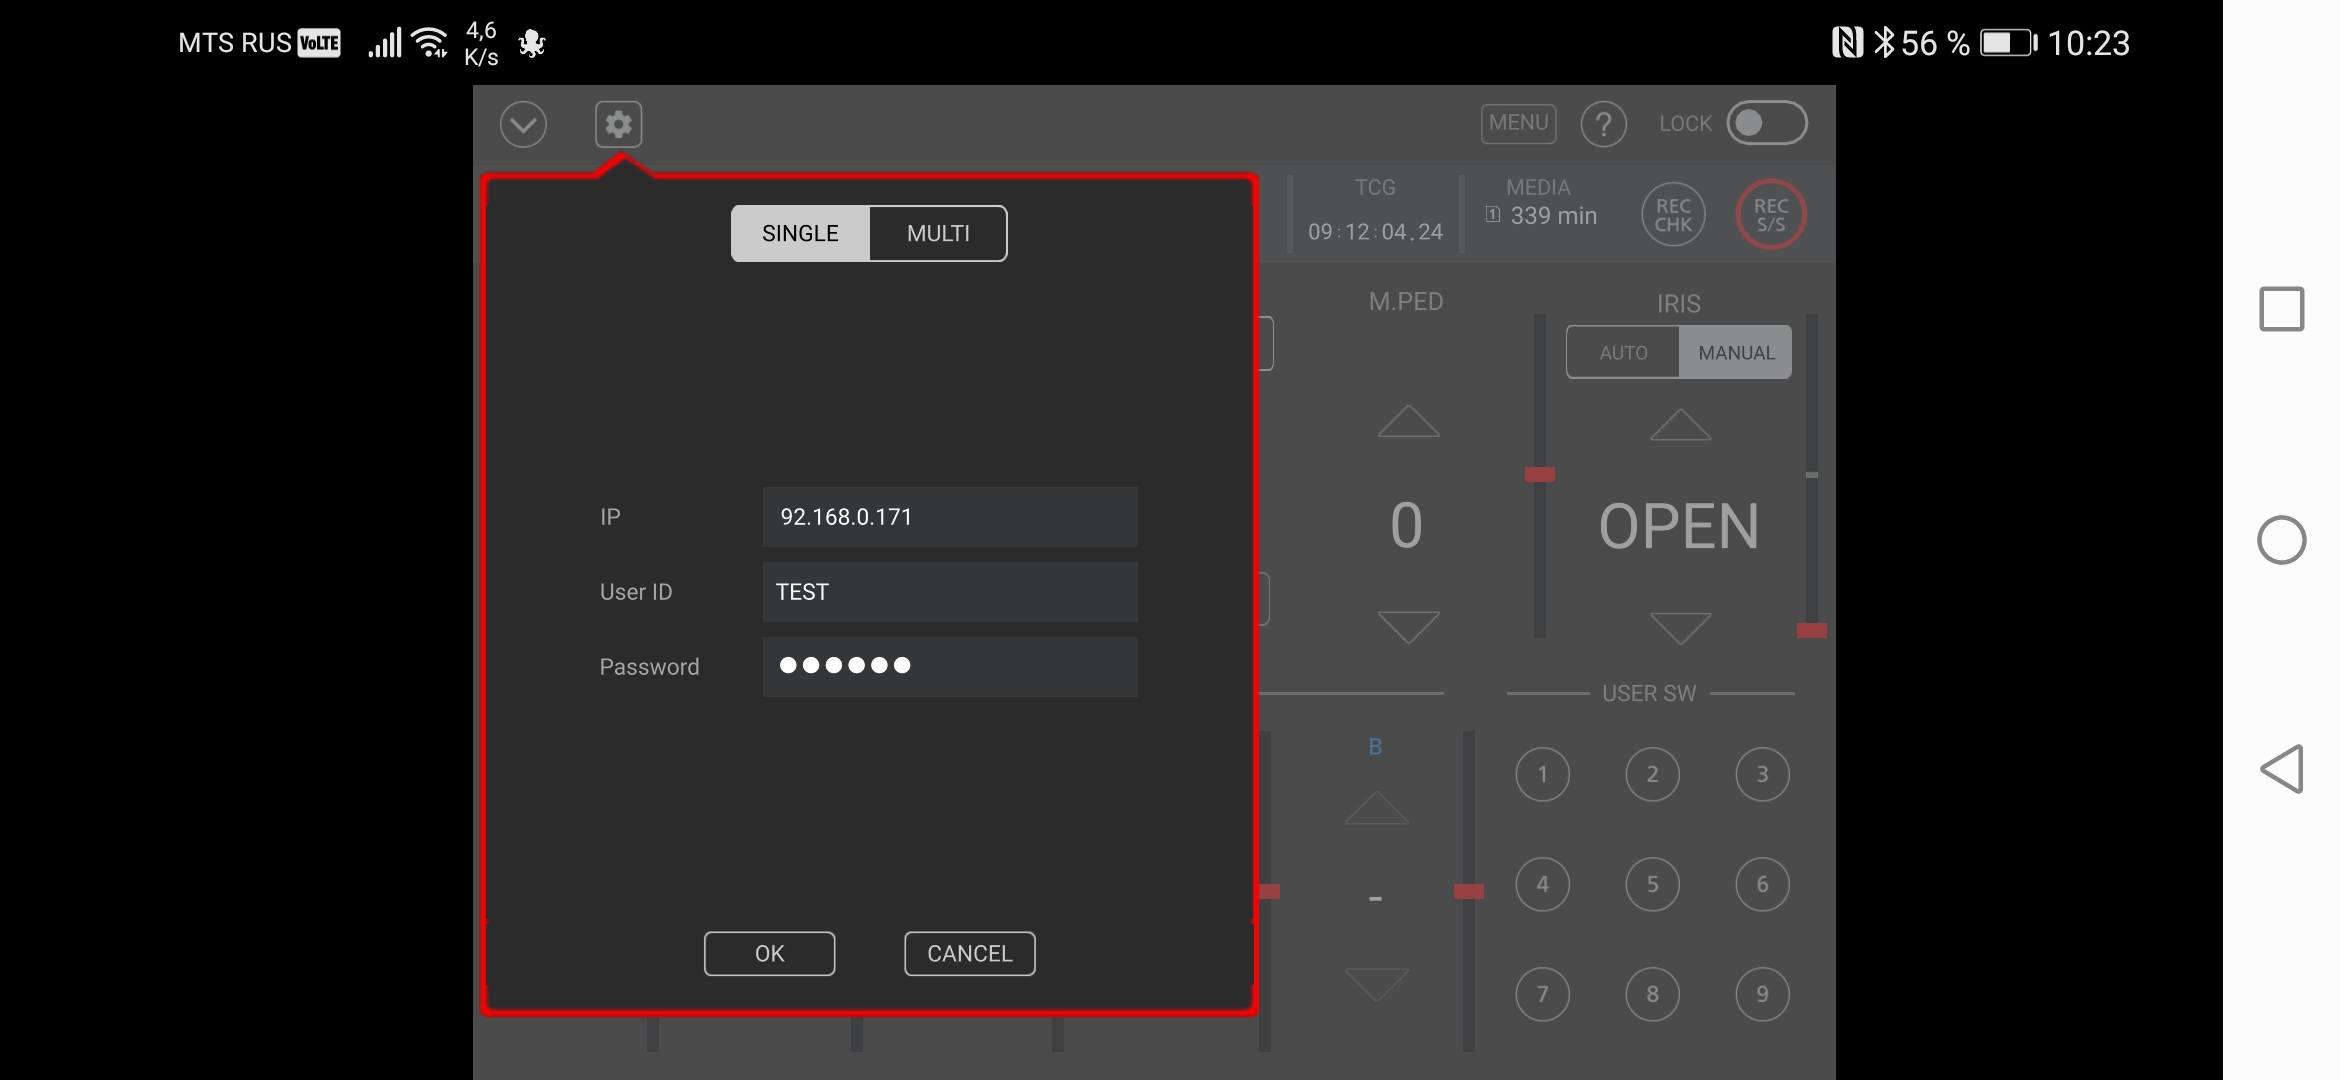Screen dimensions: 2340x1080
Task: Open the help question mark icon
Action: (x=1603, y=125)
